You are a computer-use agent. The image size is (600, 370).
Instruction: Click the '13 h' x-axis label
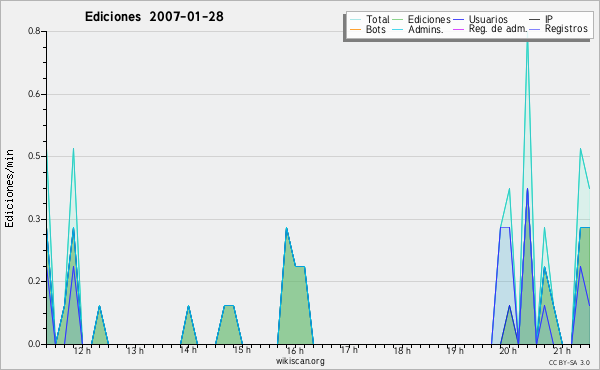(x=135, y=350)
